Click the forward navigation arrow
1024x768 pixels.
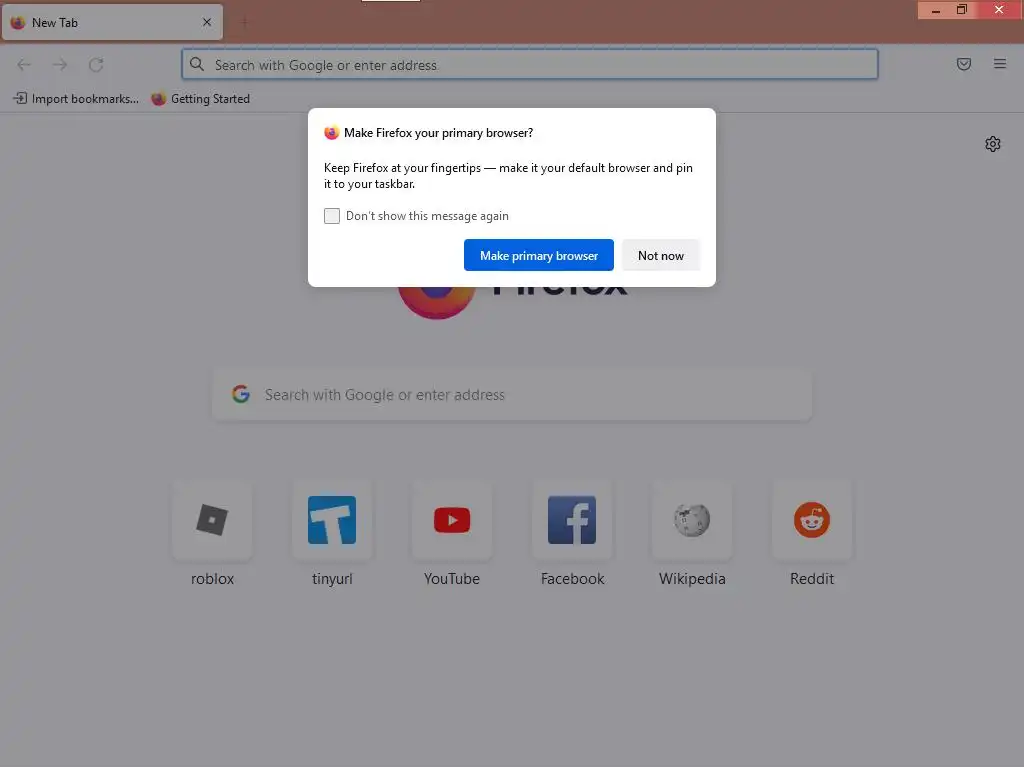click(60, 65)
